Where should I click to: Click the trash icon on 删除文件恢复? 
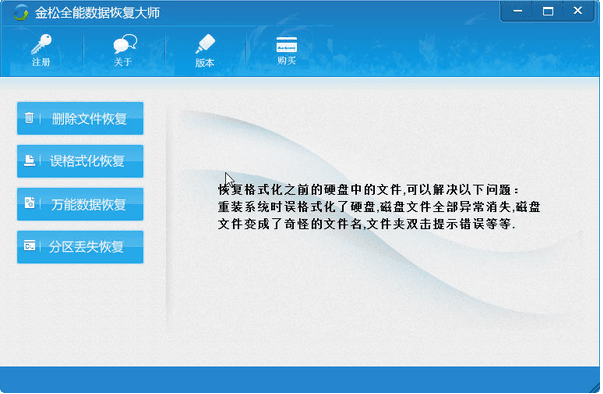(x=29, y=117)
